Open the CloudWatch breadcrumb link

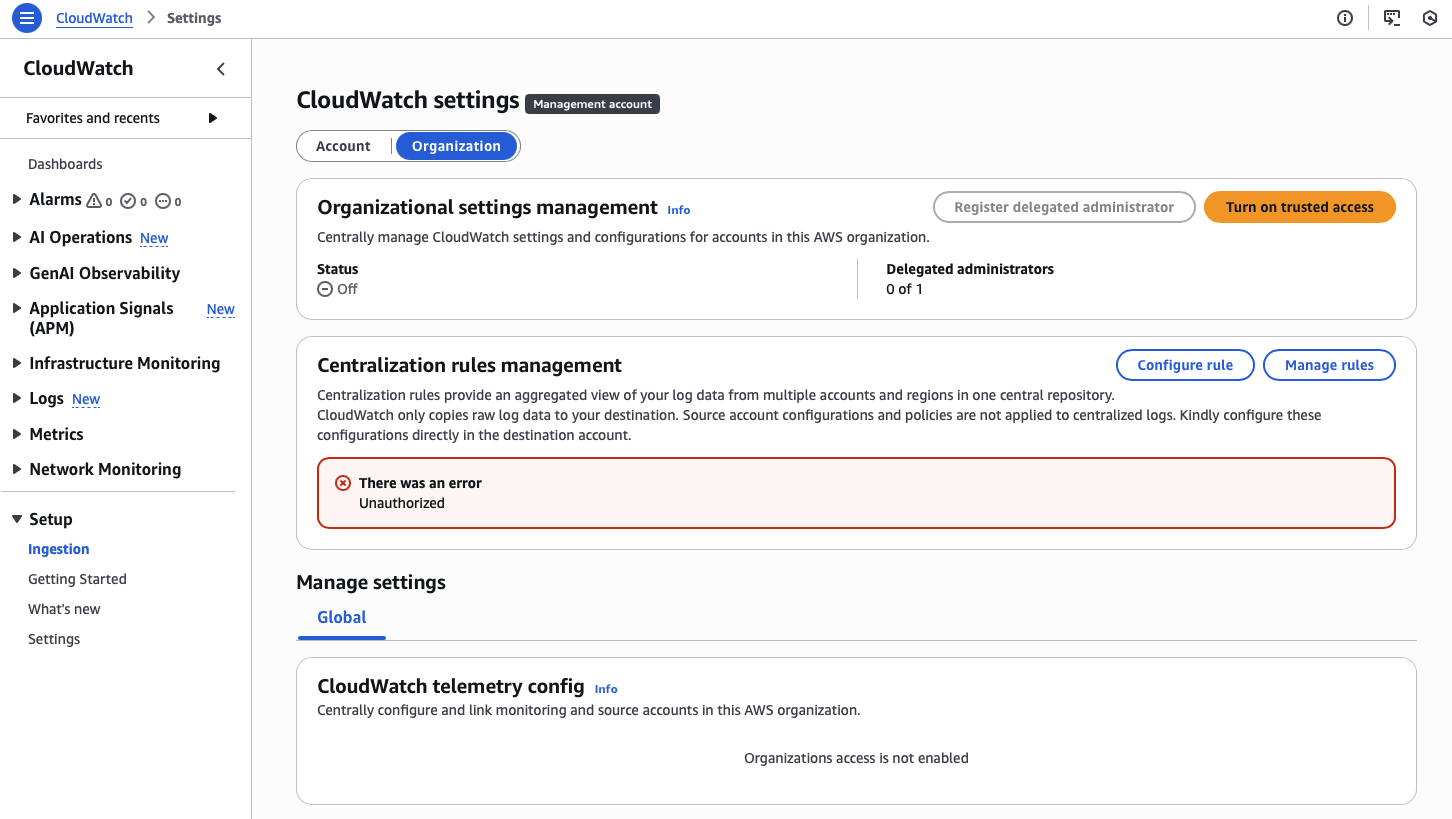(94, 18)
